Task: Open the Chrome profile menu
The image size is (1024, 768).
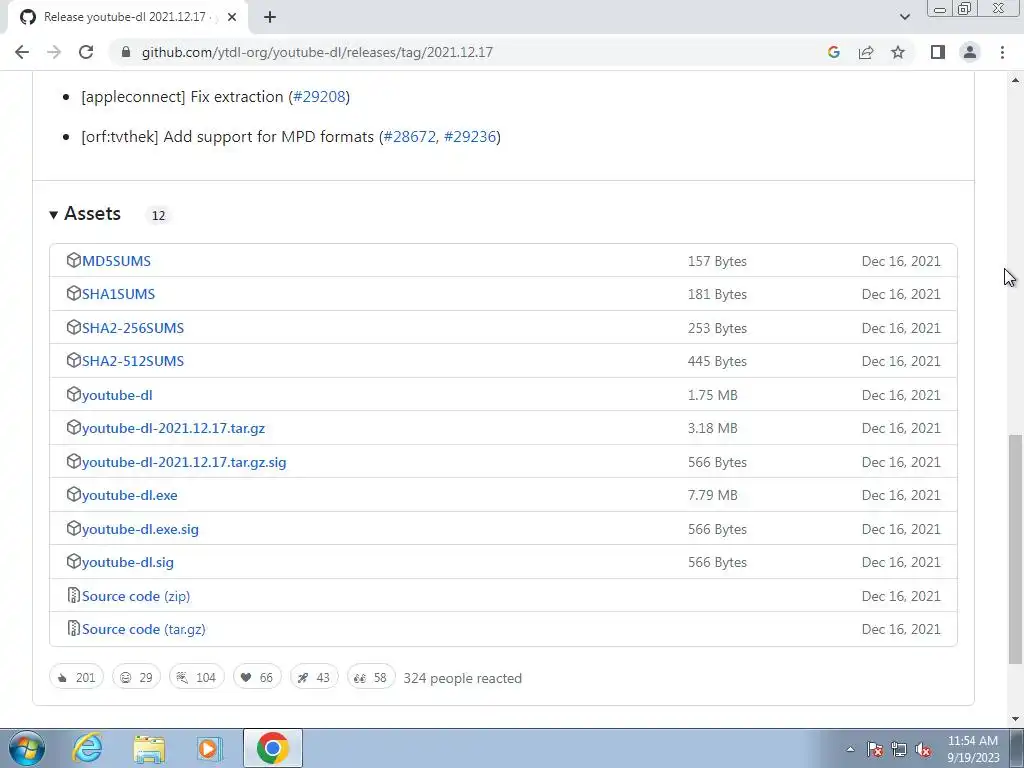Action: pyautogui.click(x=970, y=52)
